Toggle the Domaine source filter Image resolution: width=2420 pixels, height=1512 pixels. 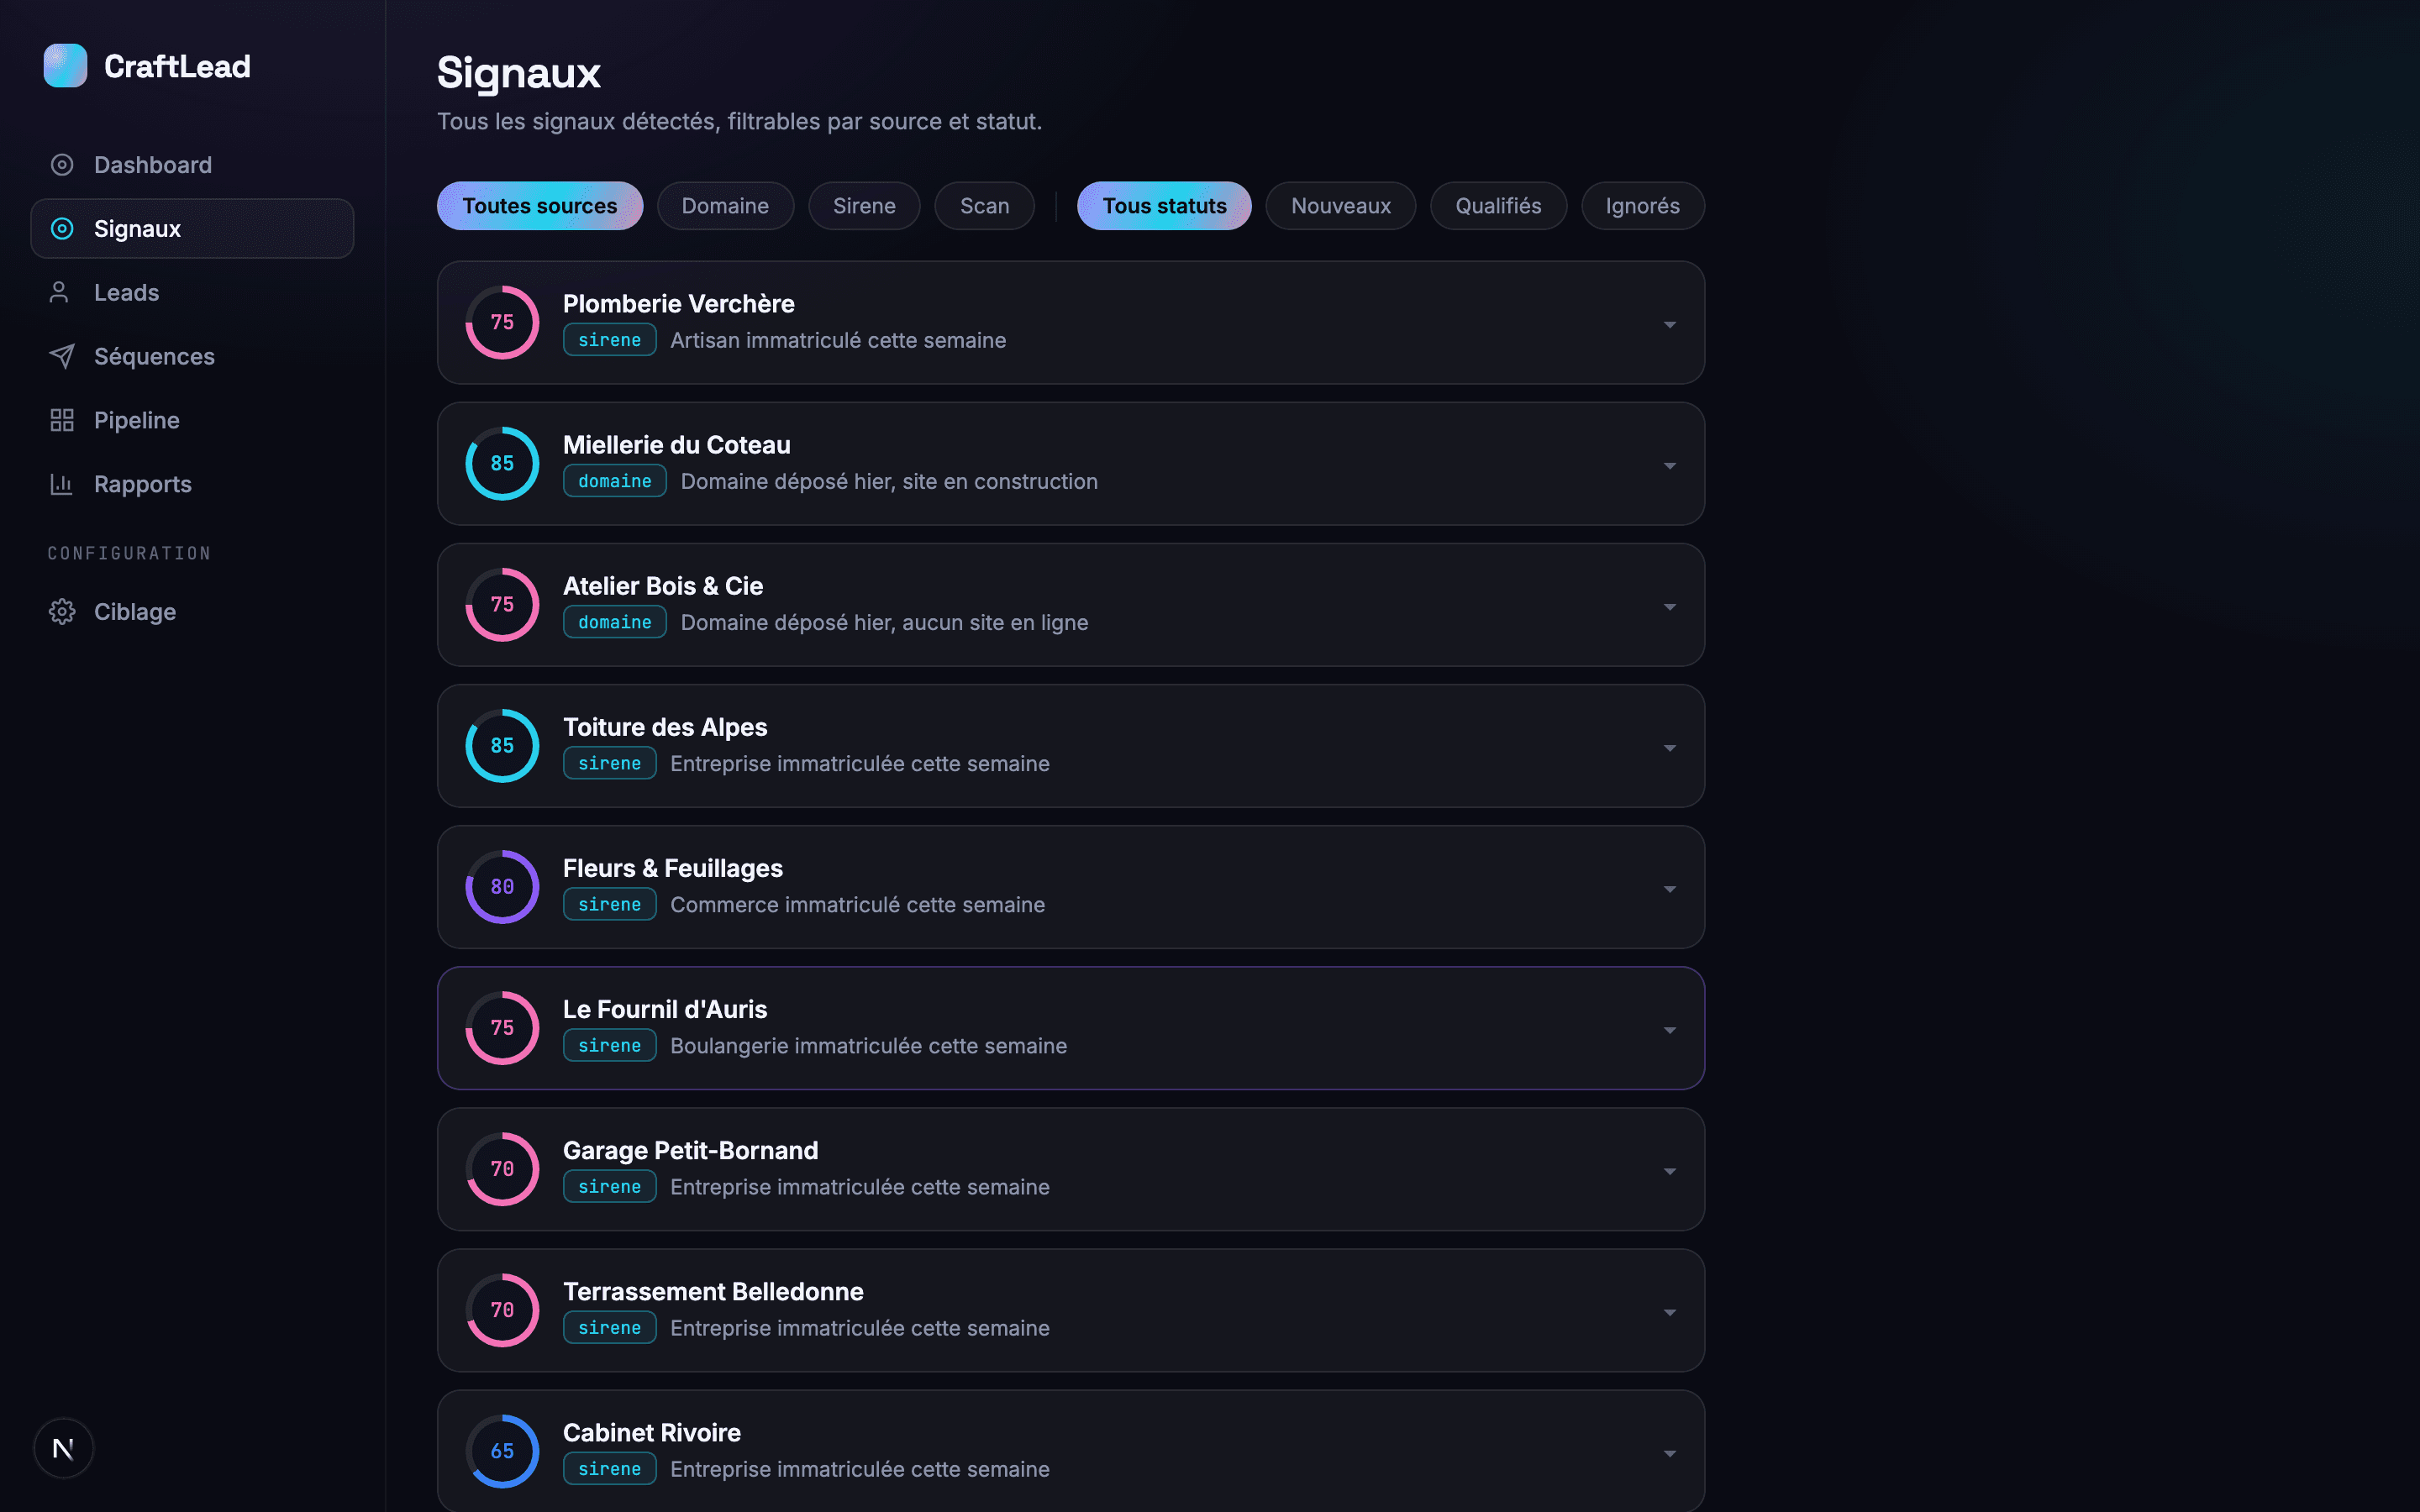click(725, 206)
